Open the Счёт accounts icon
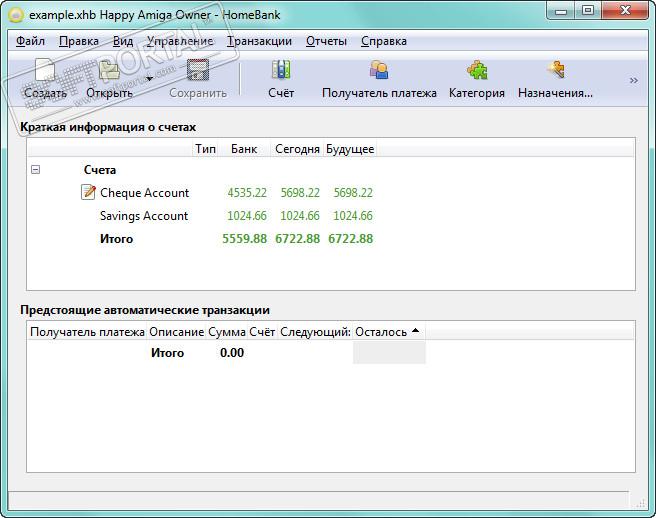The width and height of the screenshot is (656, 518). coord(281,70)
